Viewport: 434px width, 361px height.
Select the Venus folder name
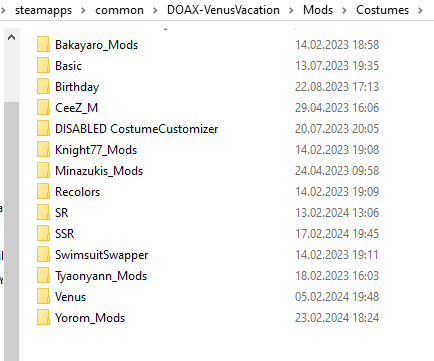[70, 297]
